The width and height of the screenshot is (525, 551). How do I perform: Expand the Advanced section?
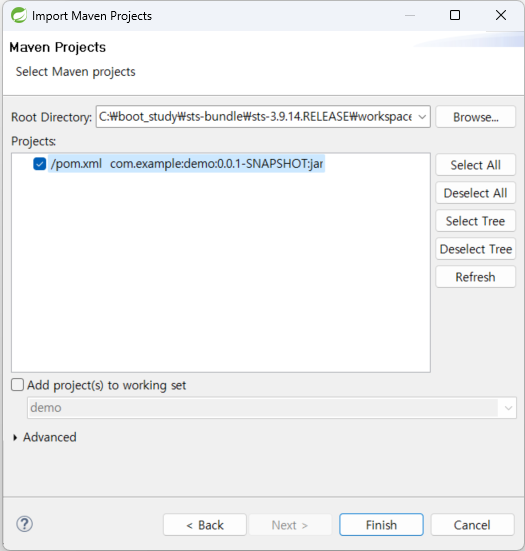coord(15,437)
